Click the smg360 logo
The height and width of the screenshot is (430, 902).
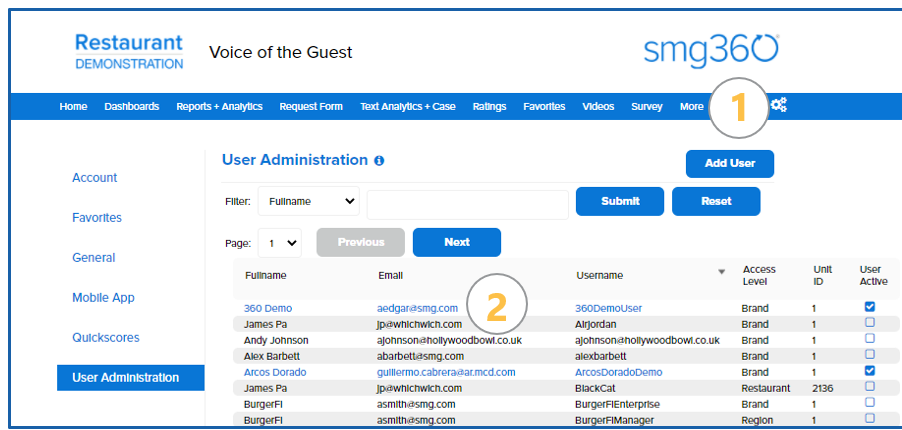click(x=711, y=50)
